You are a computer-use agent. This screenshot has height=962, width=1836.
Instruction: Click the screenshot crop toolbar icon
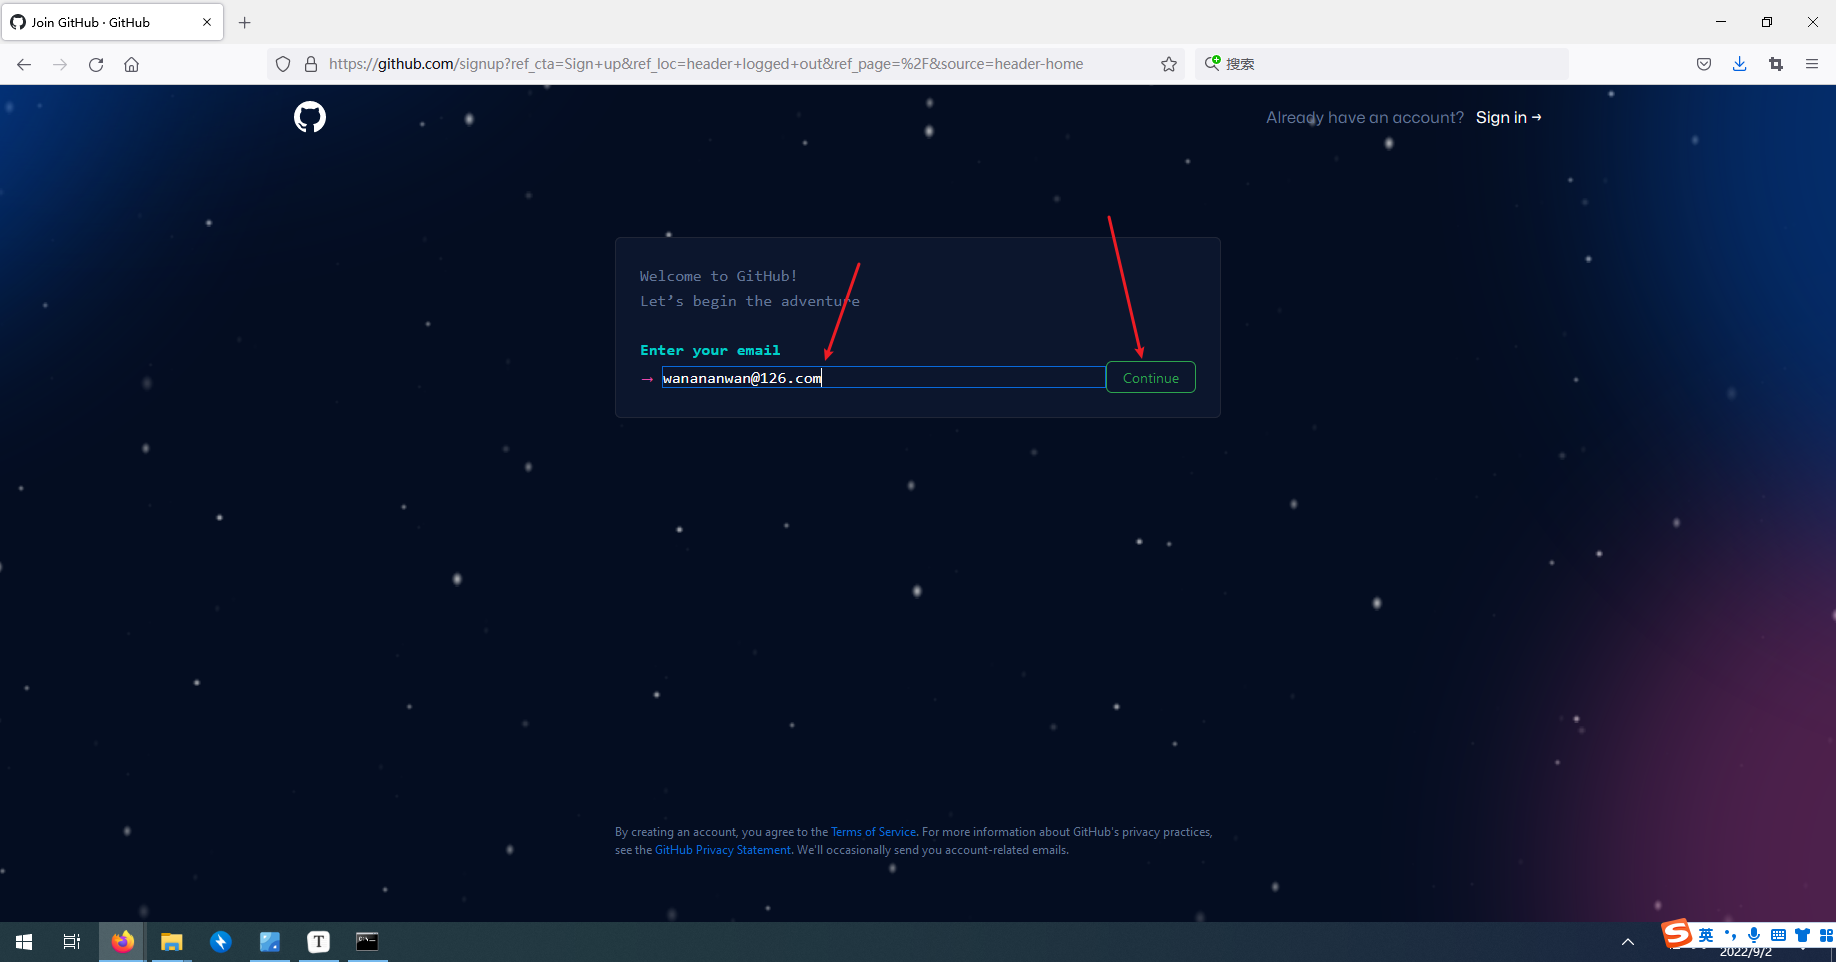[1776, 64]
